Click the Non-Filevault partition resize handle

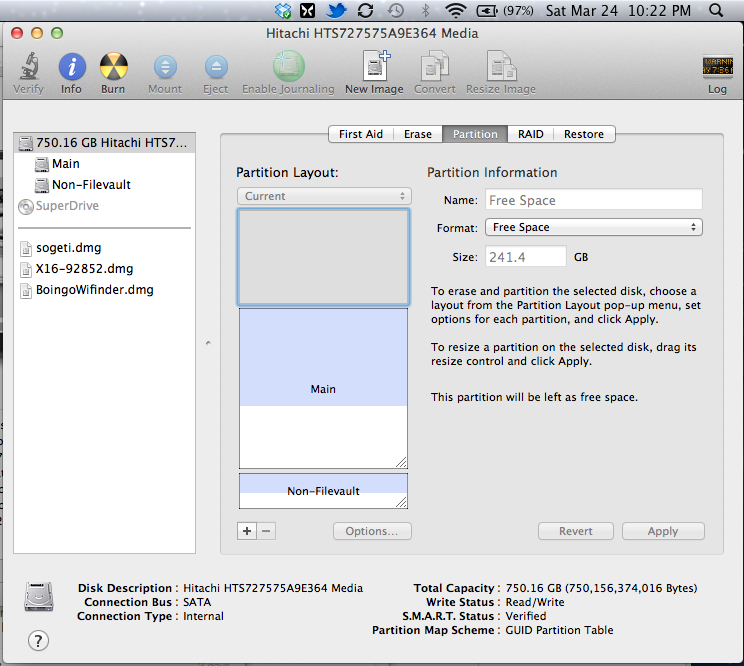tap(401, 502)
